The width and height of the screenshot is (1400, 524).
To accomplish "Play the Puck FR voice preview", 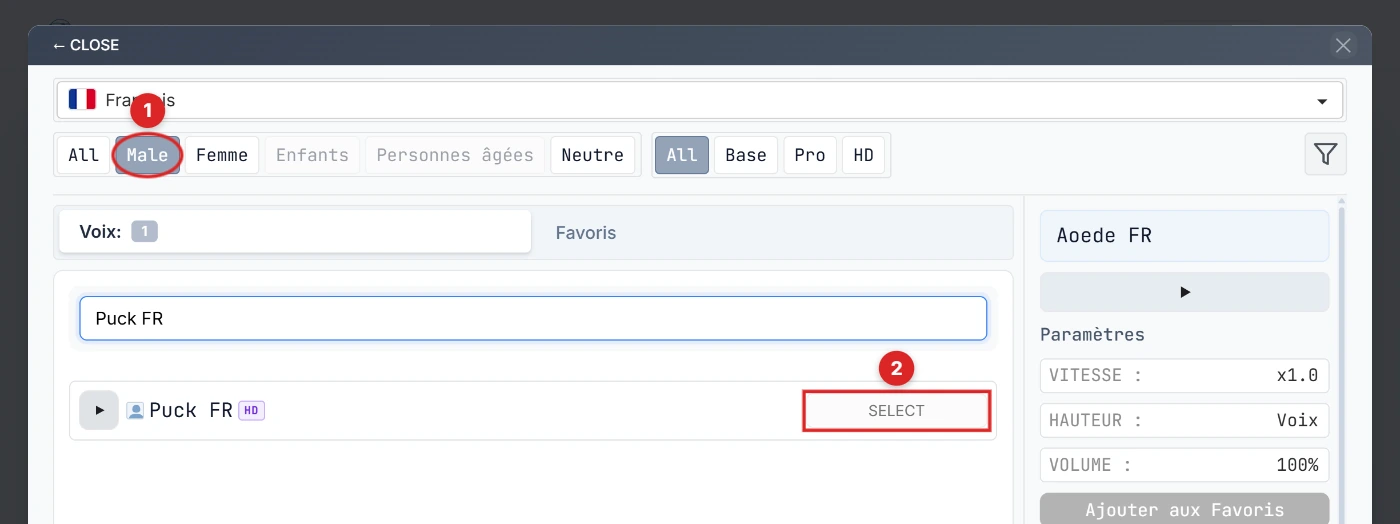I will click(99, 410).
